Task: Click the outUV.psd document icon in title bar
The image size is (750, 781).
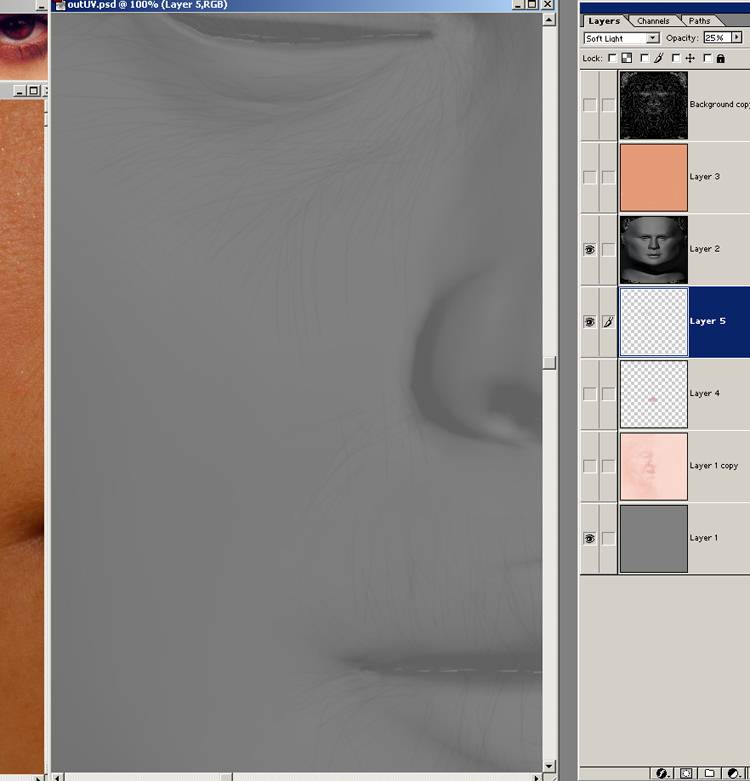Action: (x=60, y=5)
